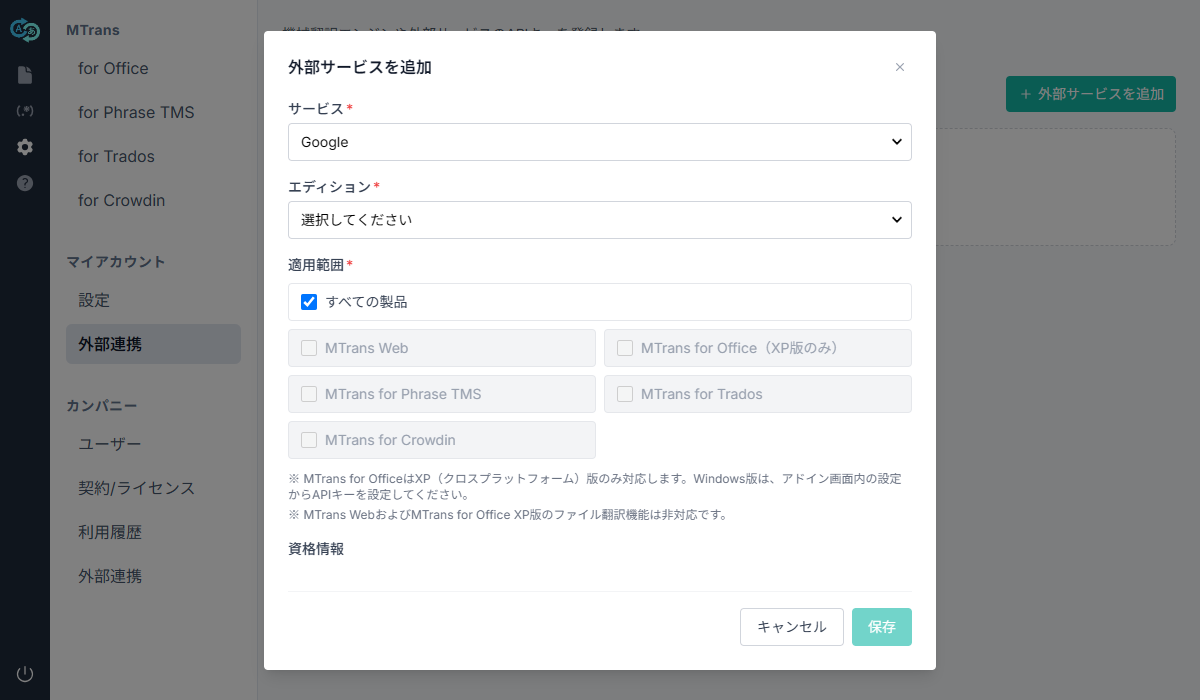
Task: Click the キャンセル button
Action: click(x=792, y=627)
